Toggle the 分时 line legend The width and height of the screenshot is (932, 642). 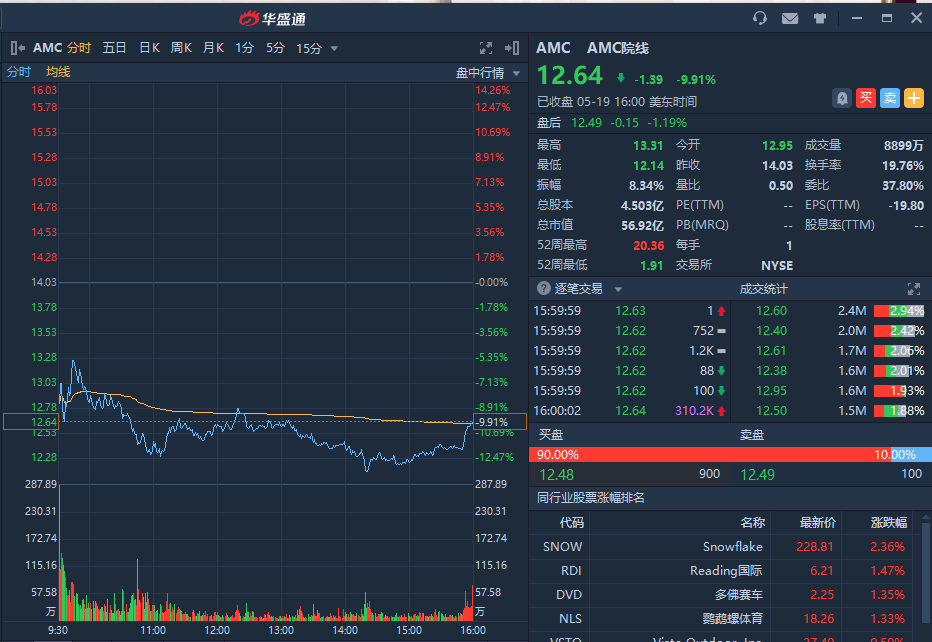point(18,72)
